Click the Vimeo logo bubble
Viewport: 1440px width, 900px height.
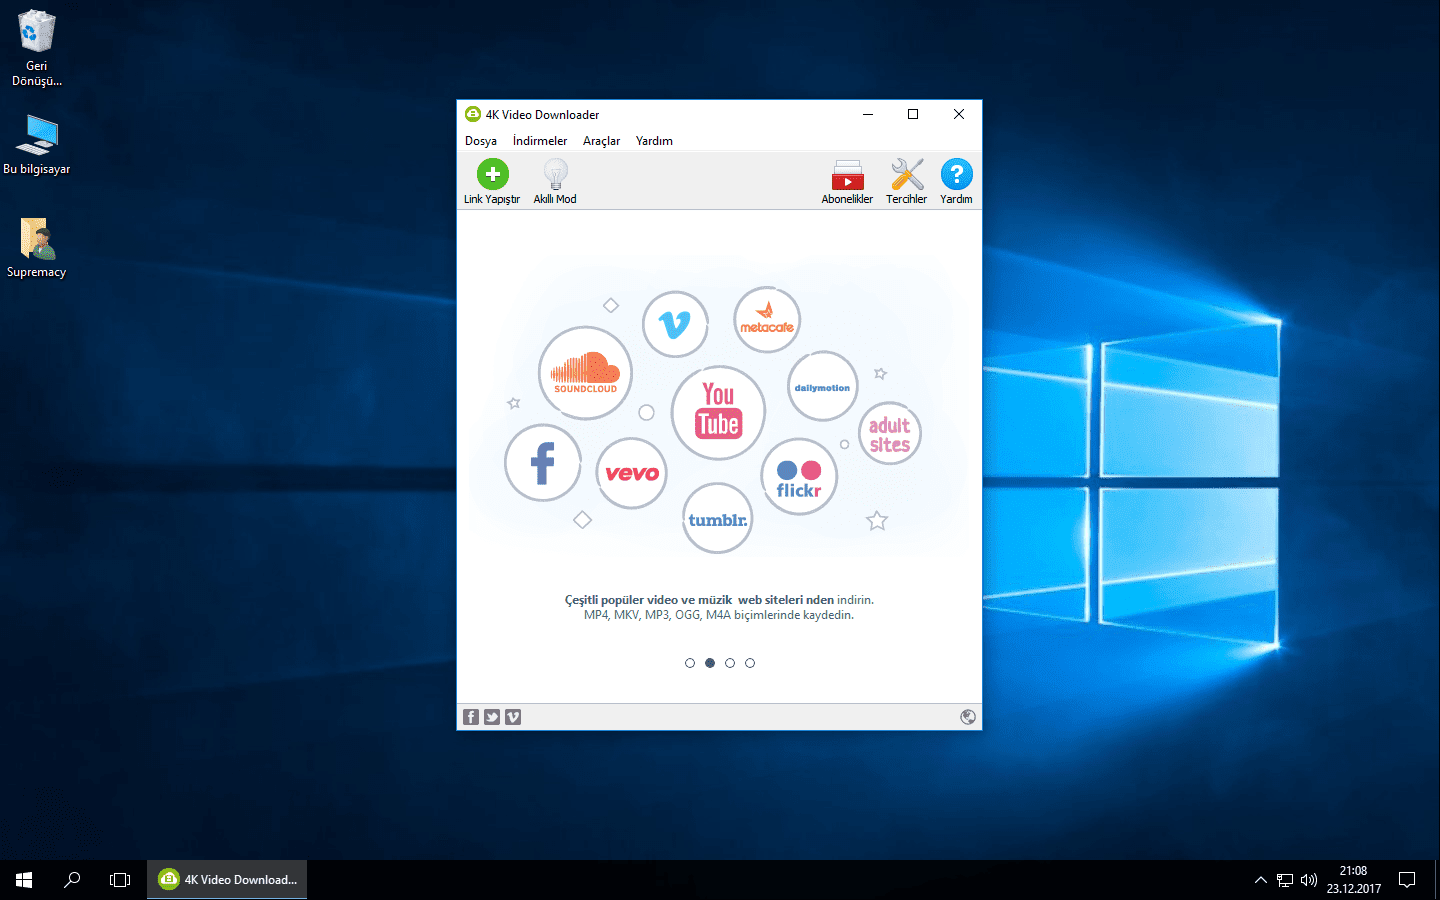pyautogui.click(x=675, y=324)
